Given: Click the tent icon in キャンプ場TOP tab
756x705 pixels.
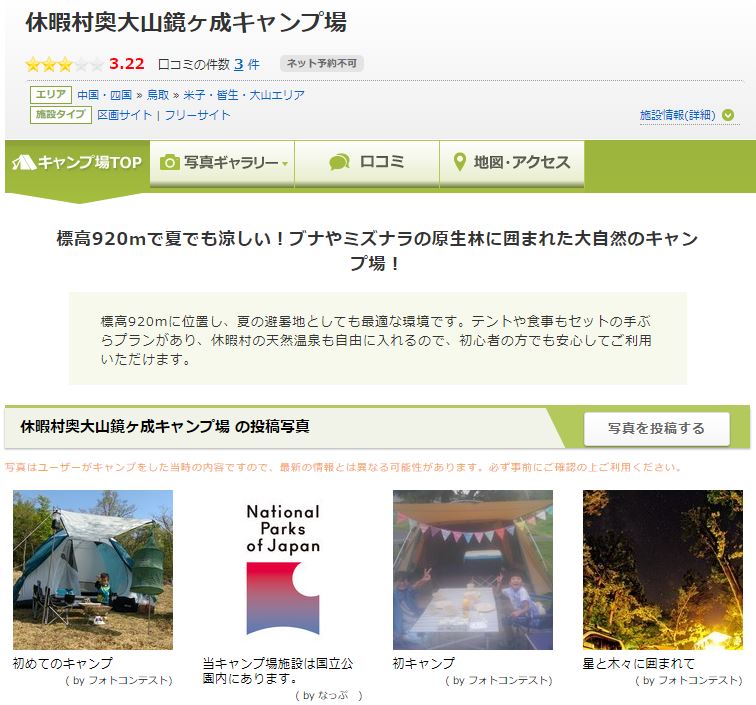Looking at the screenshot, I should (x=24, y=163).
